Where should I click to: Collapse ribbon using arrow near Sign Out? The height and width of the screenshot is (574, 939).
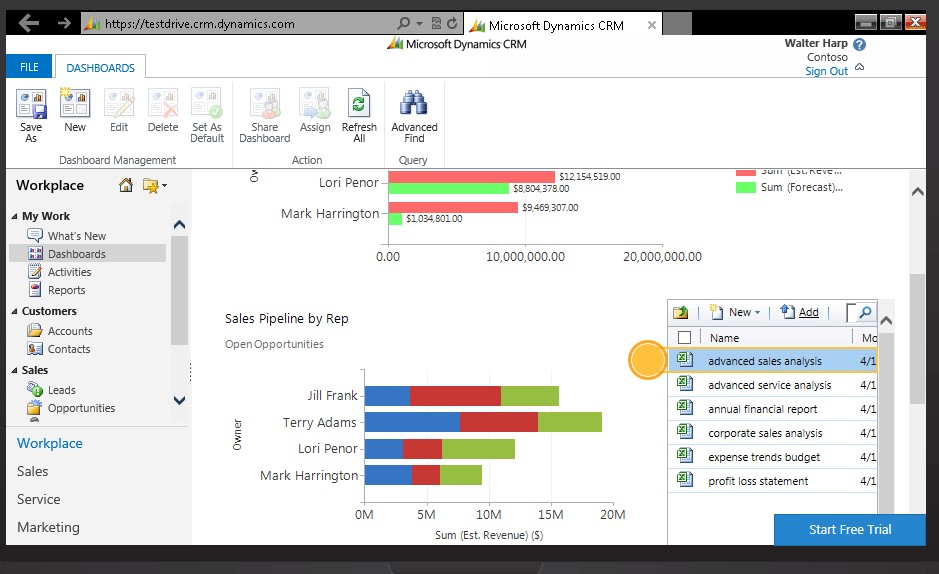pos(859,67)
